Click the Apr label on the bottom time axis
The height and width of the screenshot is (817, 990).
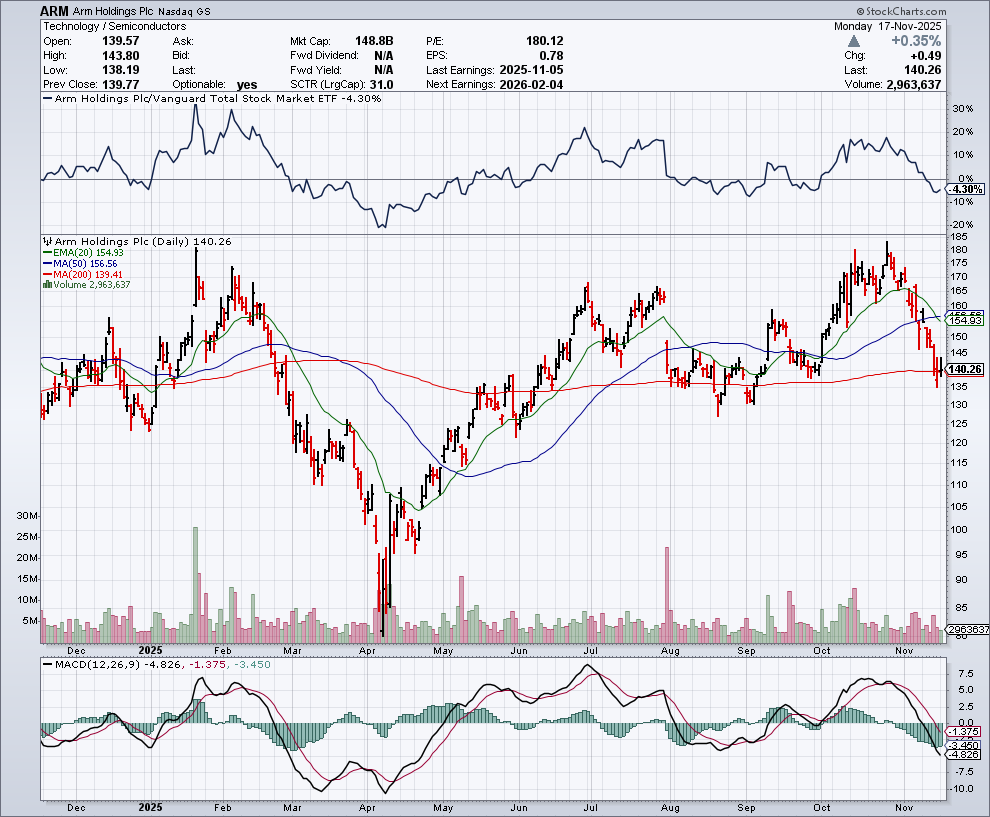pos(370,808)
